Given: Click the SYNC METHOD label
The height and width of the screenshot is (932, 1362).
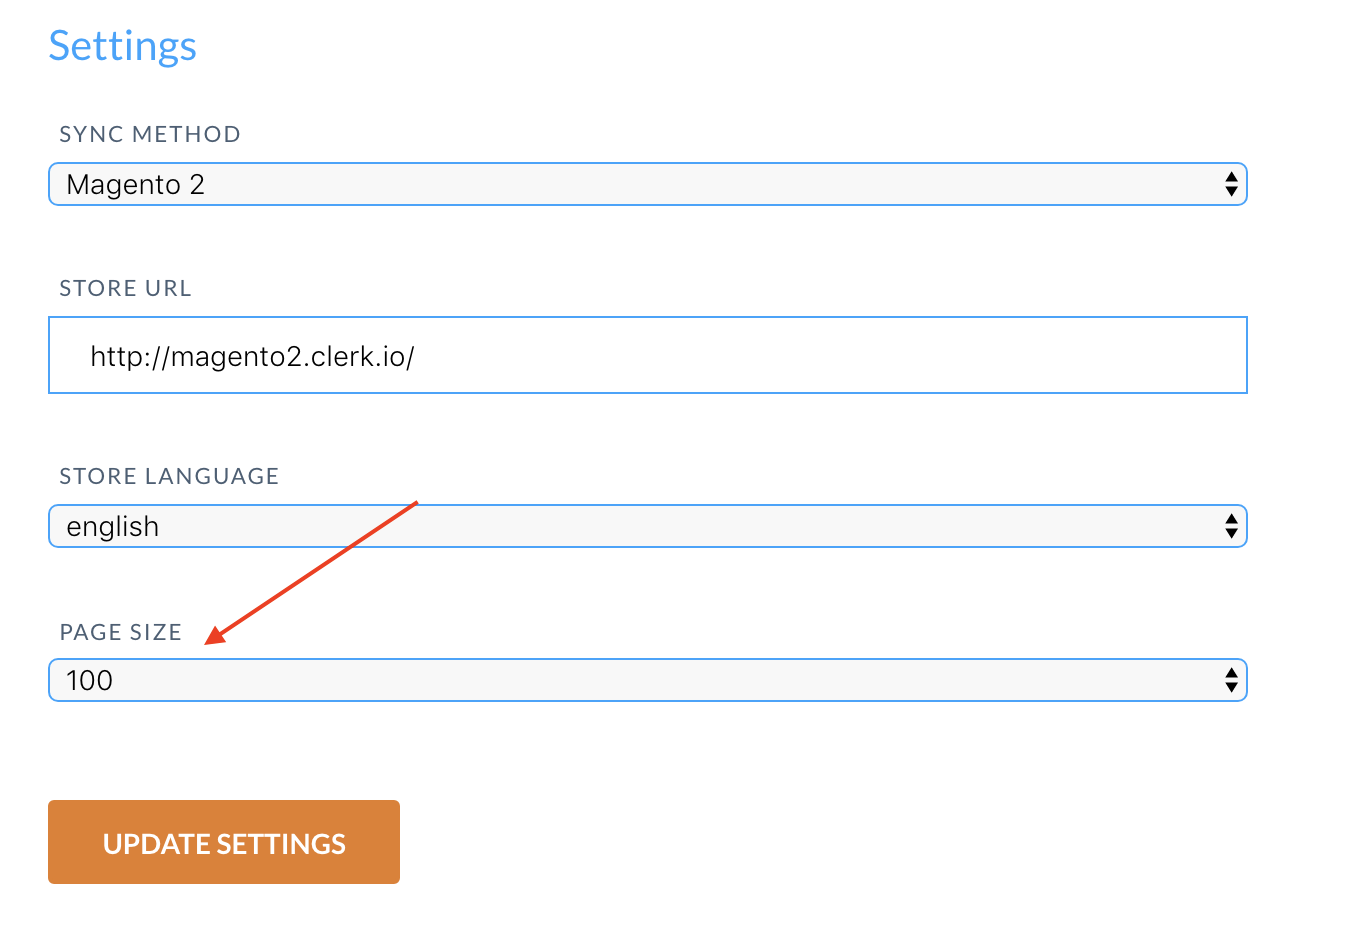Looking at the screenshot, I should [x=150, y=134].
